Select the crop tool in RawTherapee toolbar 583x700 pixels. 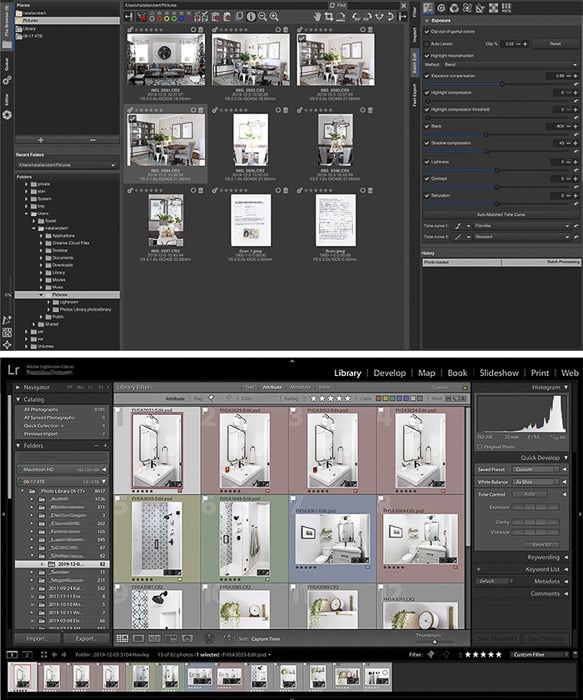click(329, 17)
